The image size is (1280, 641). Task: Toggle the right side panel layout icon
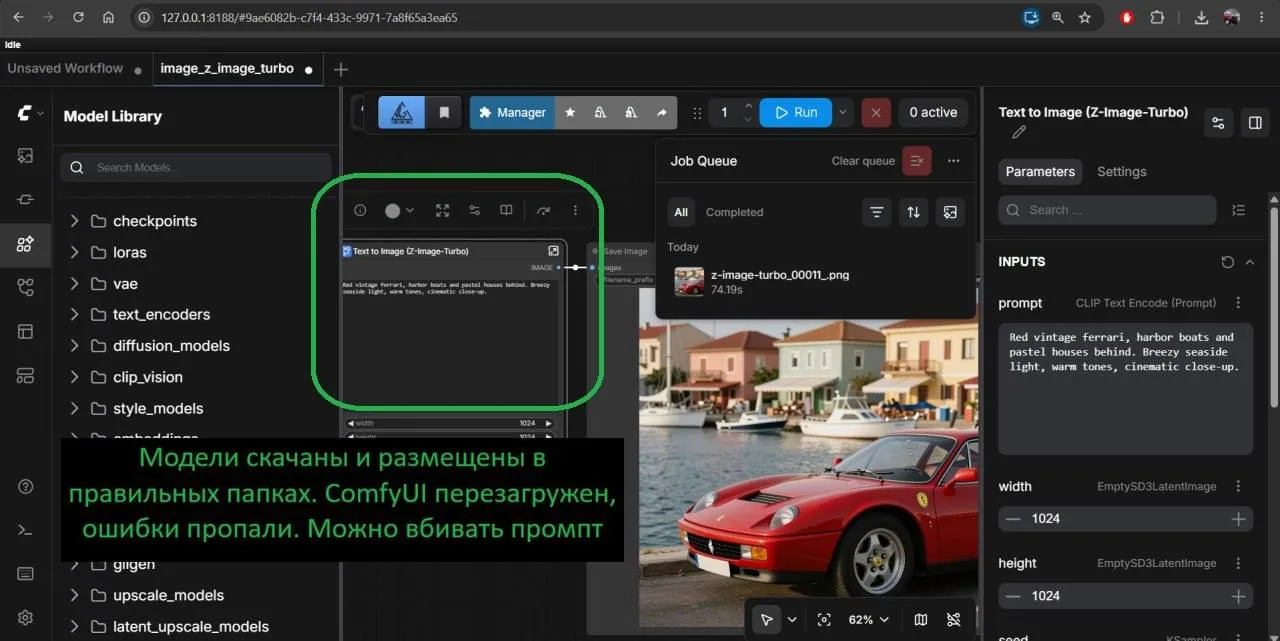pos(1254,122)
